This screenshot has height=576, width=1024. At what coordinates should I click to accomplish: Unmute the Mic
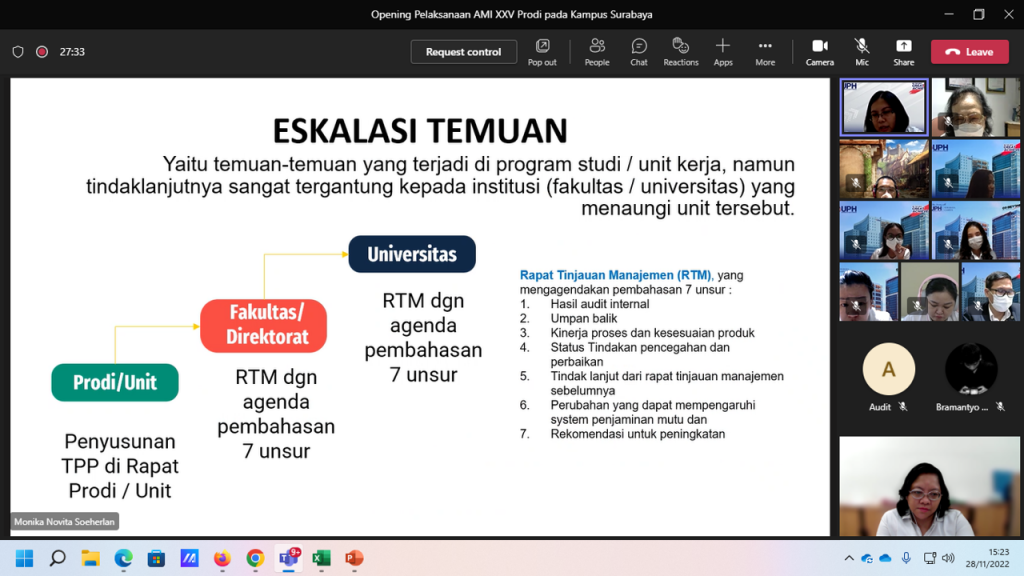pyautogui.click(x=862, y=51)
